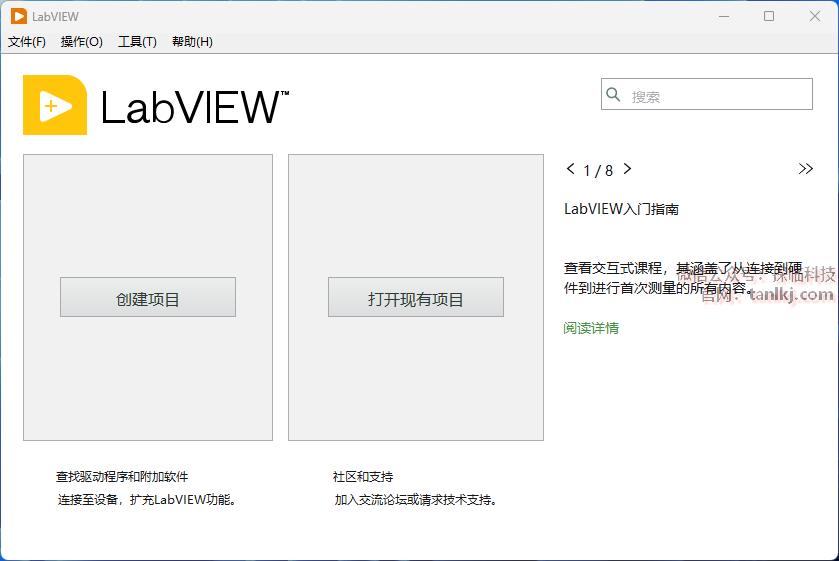Go to next news item arrow
The height and width of the screenshot is (561, 839).
tap(628, 169)
